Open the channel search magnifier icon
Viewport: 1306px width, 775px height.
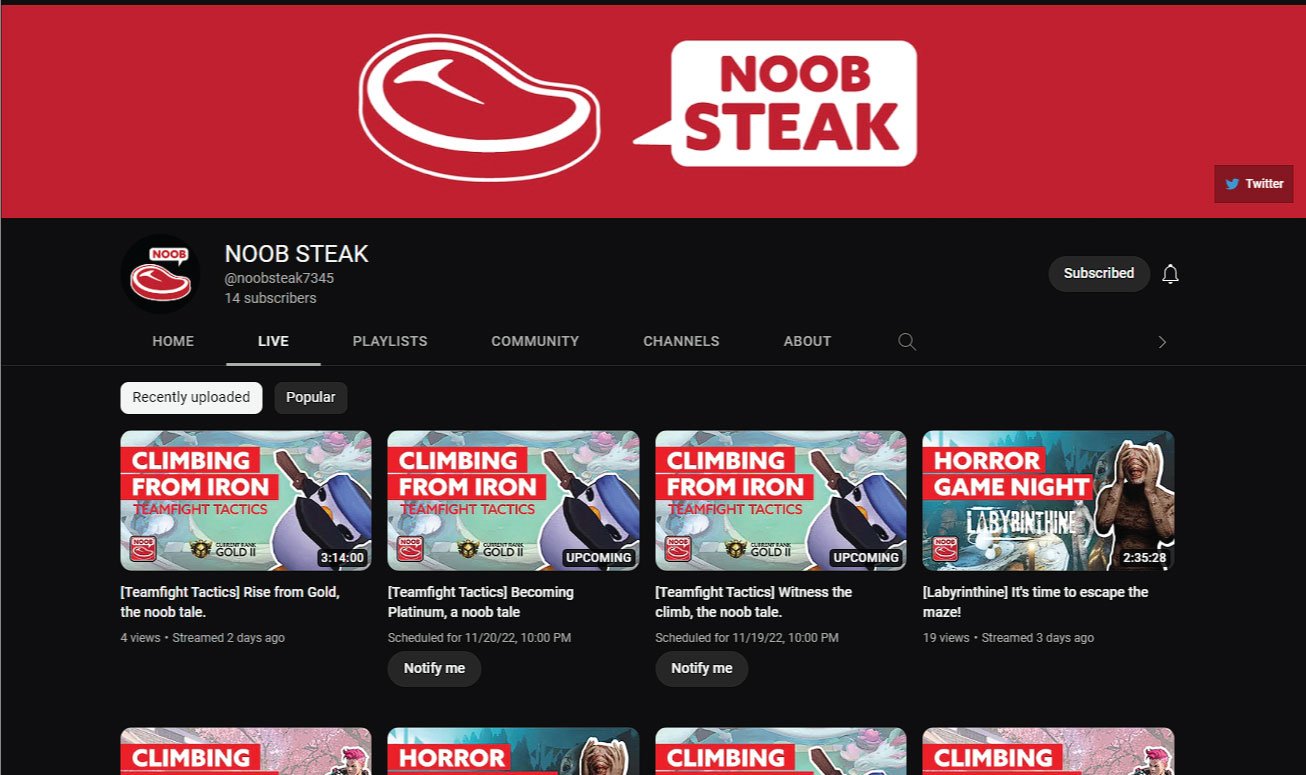[x=907, y=341]
